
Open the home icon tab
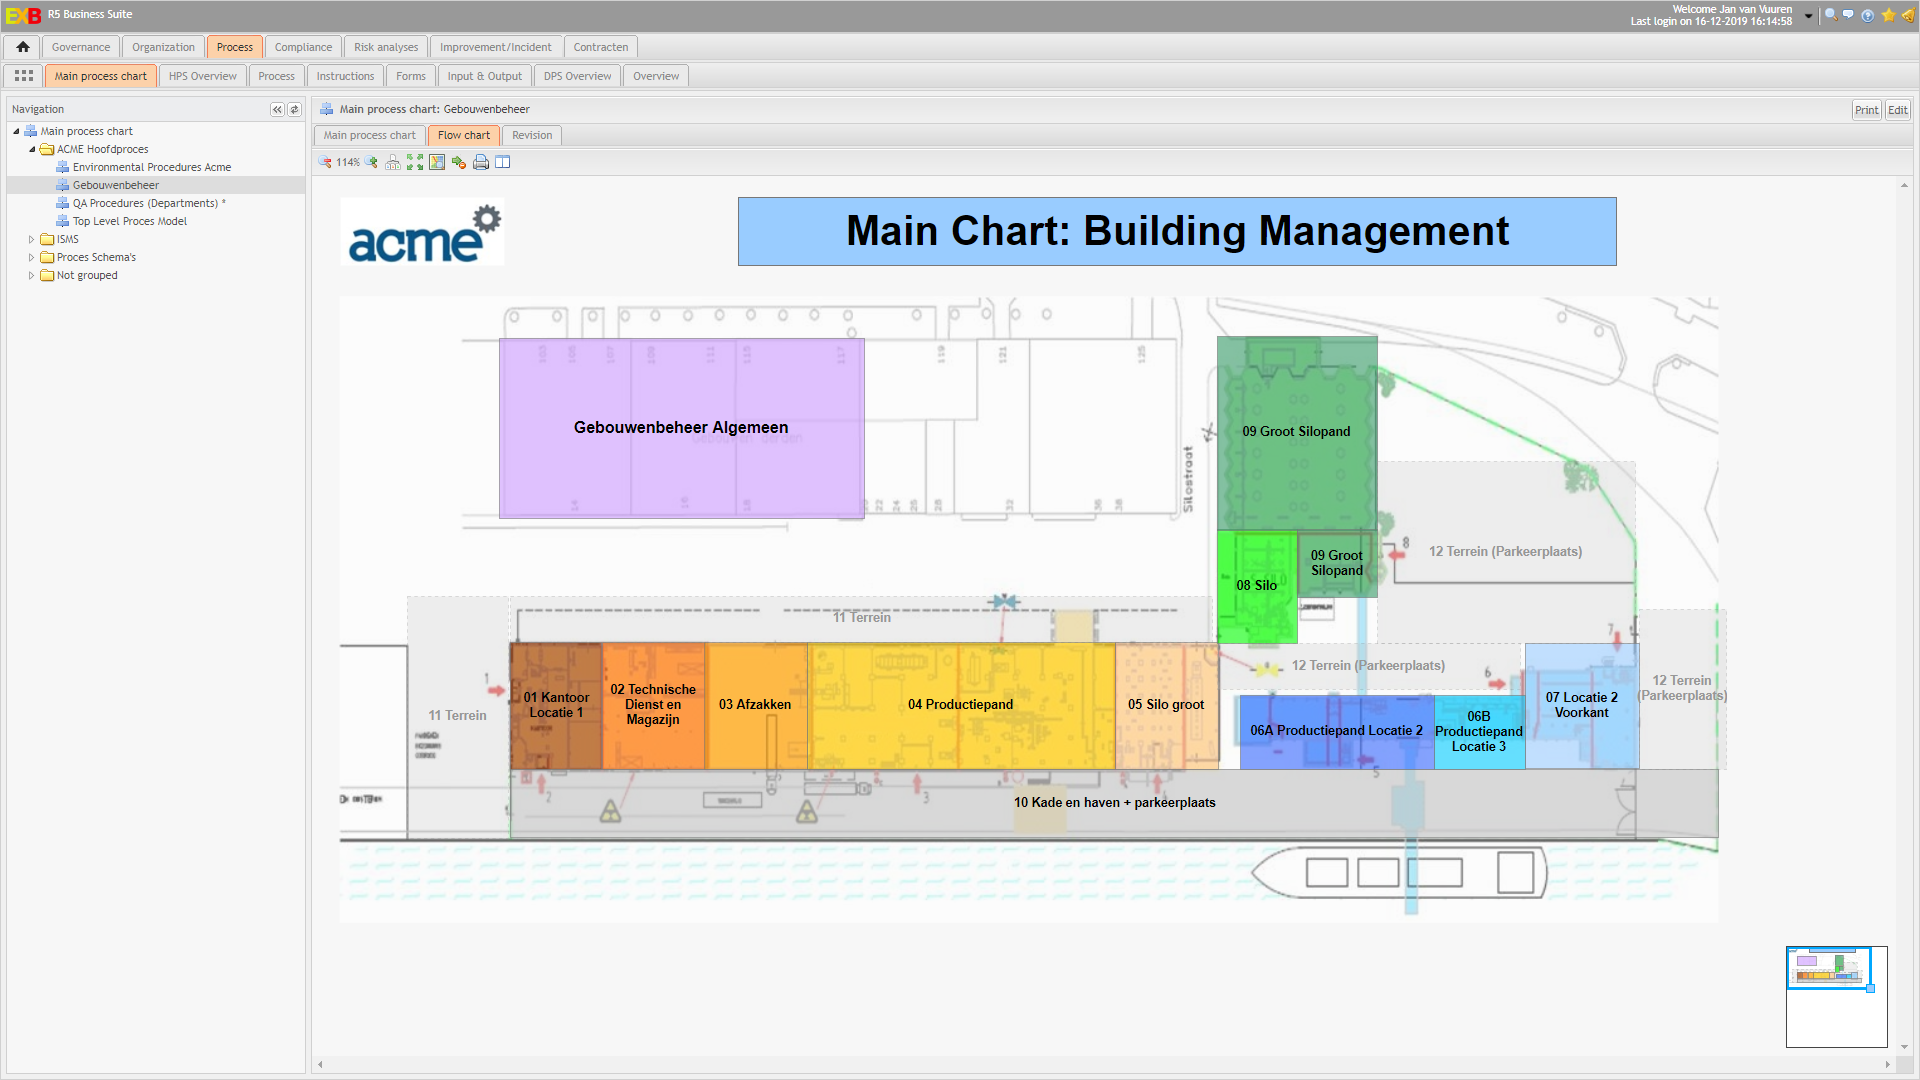[x=23, y=47]
